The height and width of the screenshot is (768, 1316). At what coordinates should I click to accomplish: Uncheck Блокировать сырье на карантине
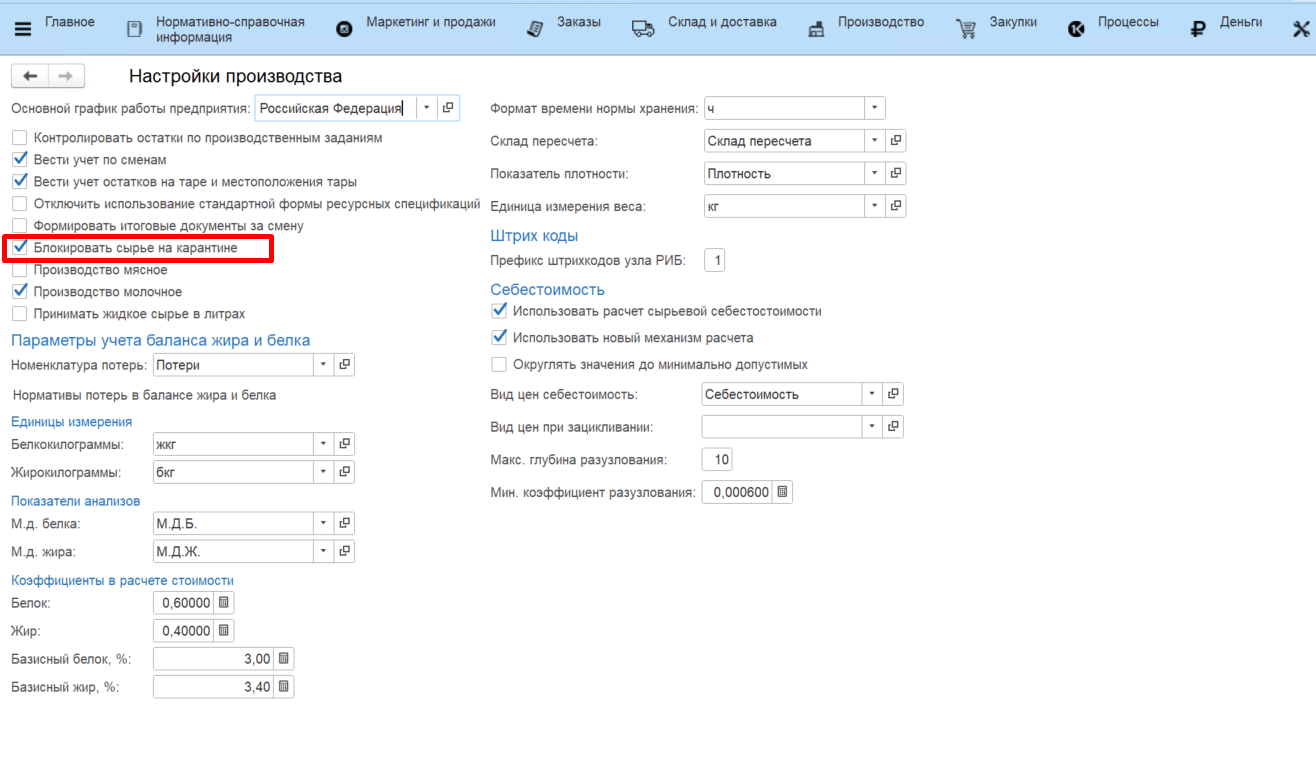tap(19, 248)
